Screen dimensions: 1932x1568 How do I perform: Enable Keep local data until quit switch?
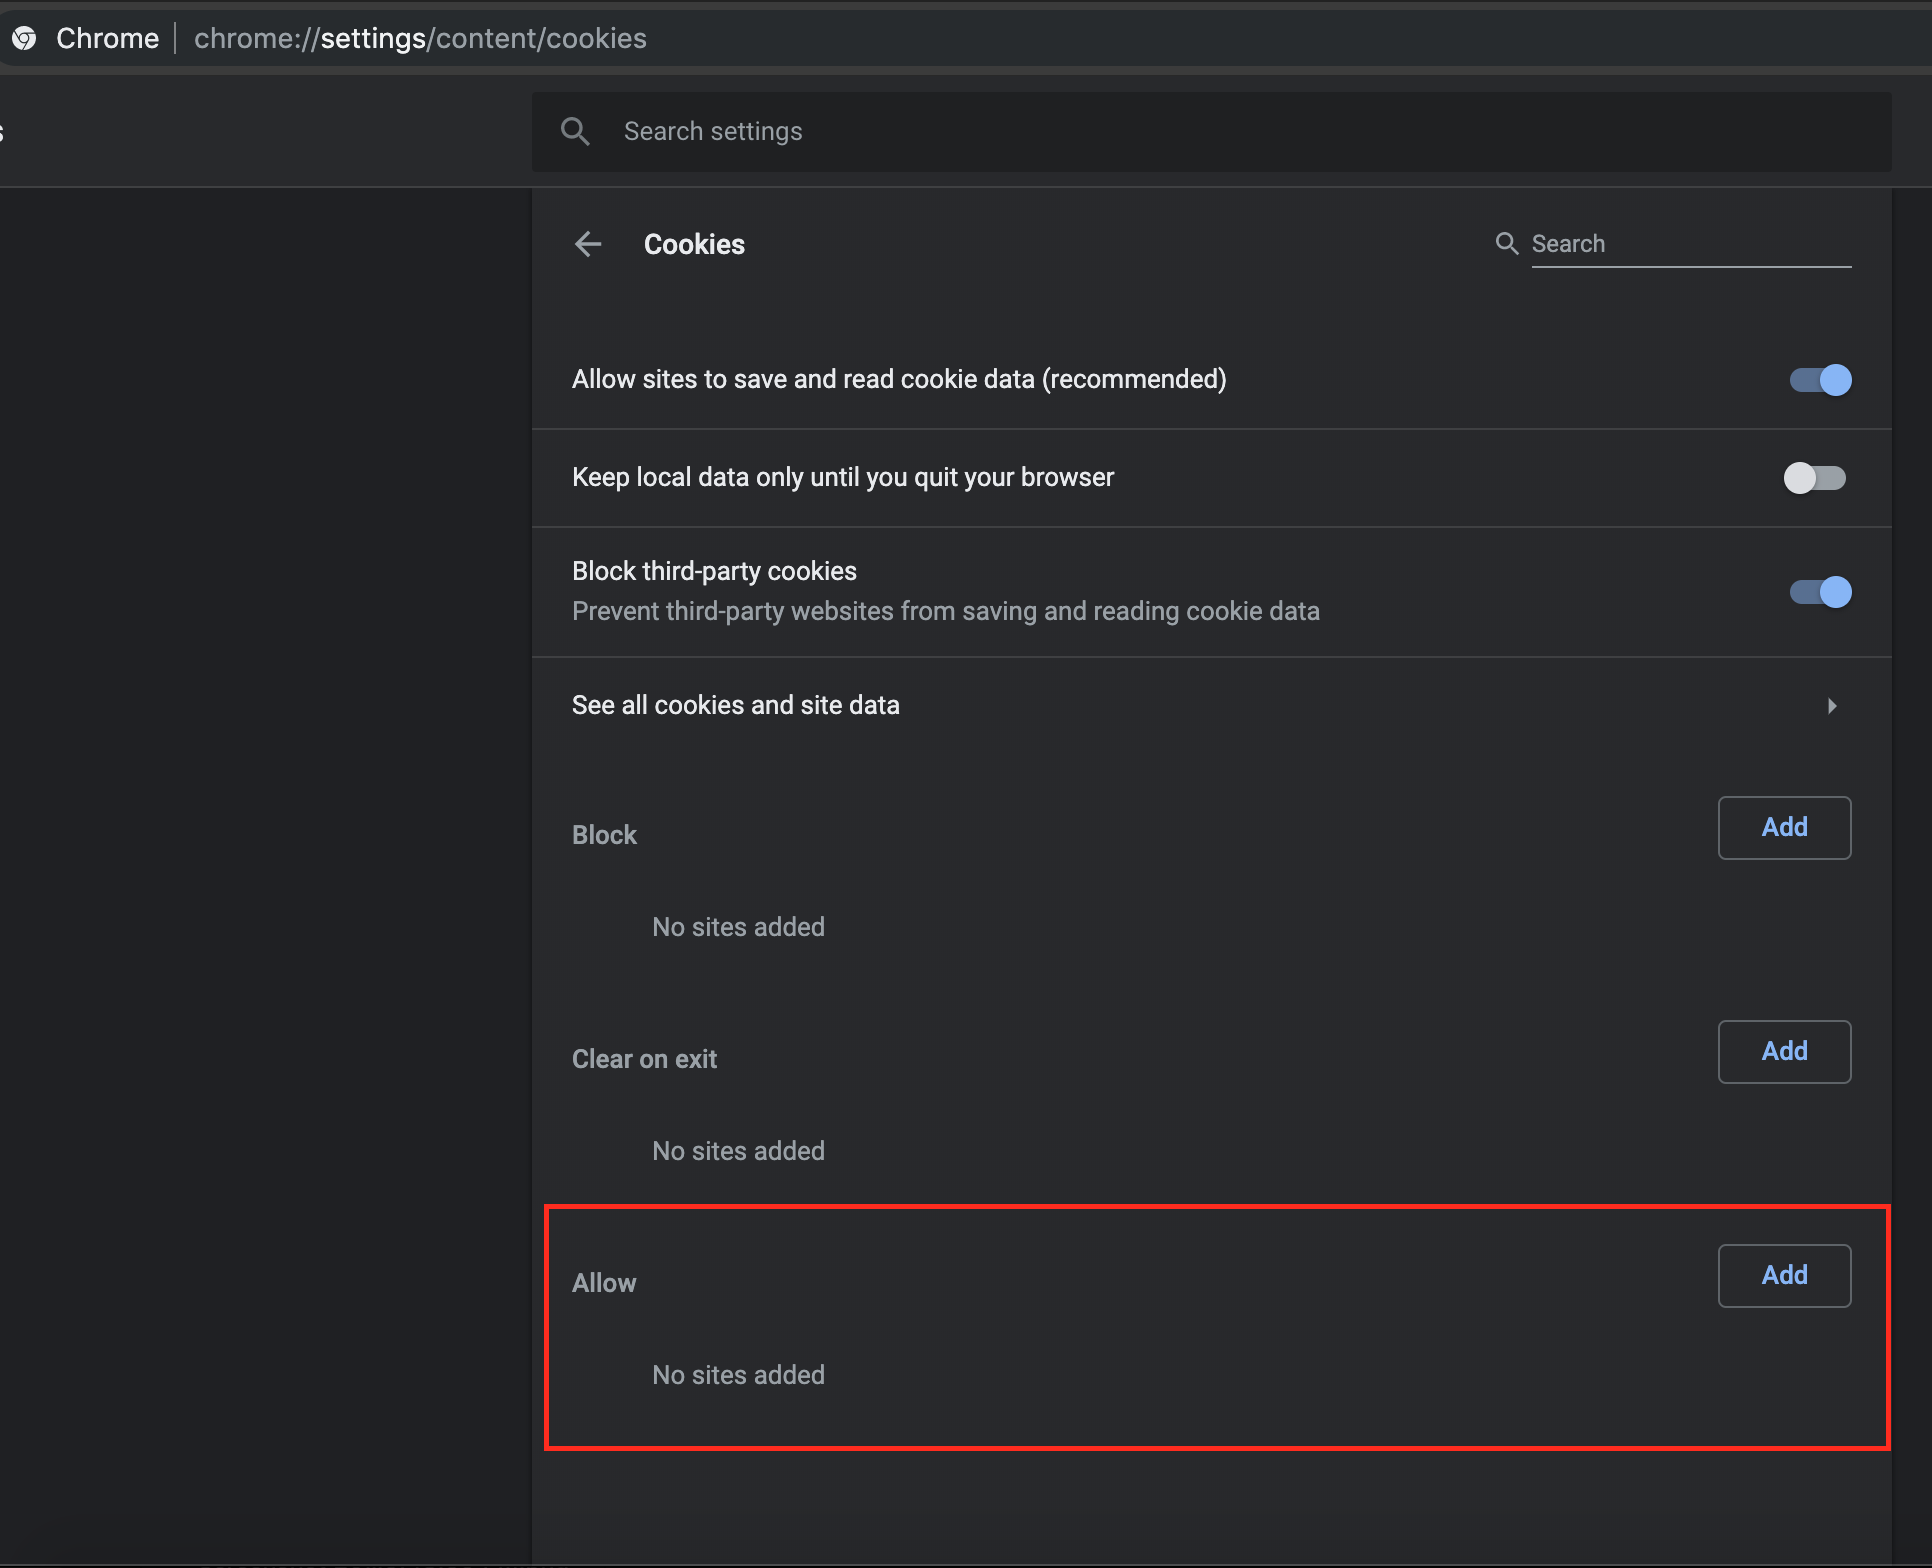tap(1815, 478)
